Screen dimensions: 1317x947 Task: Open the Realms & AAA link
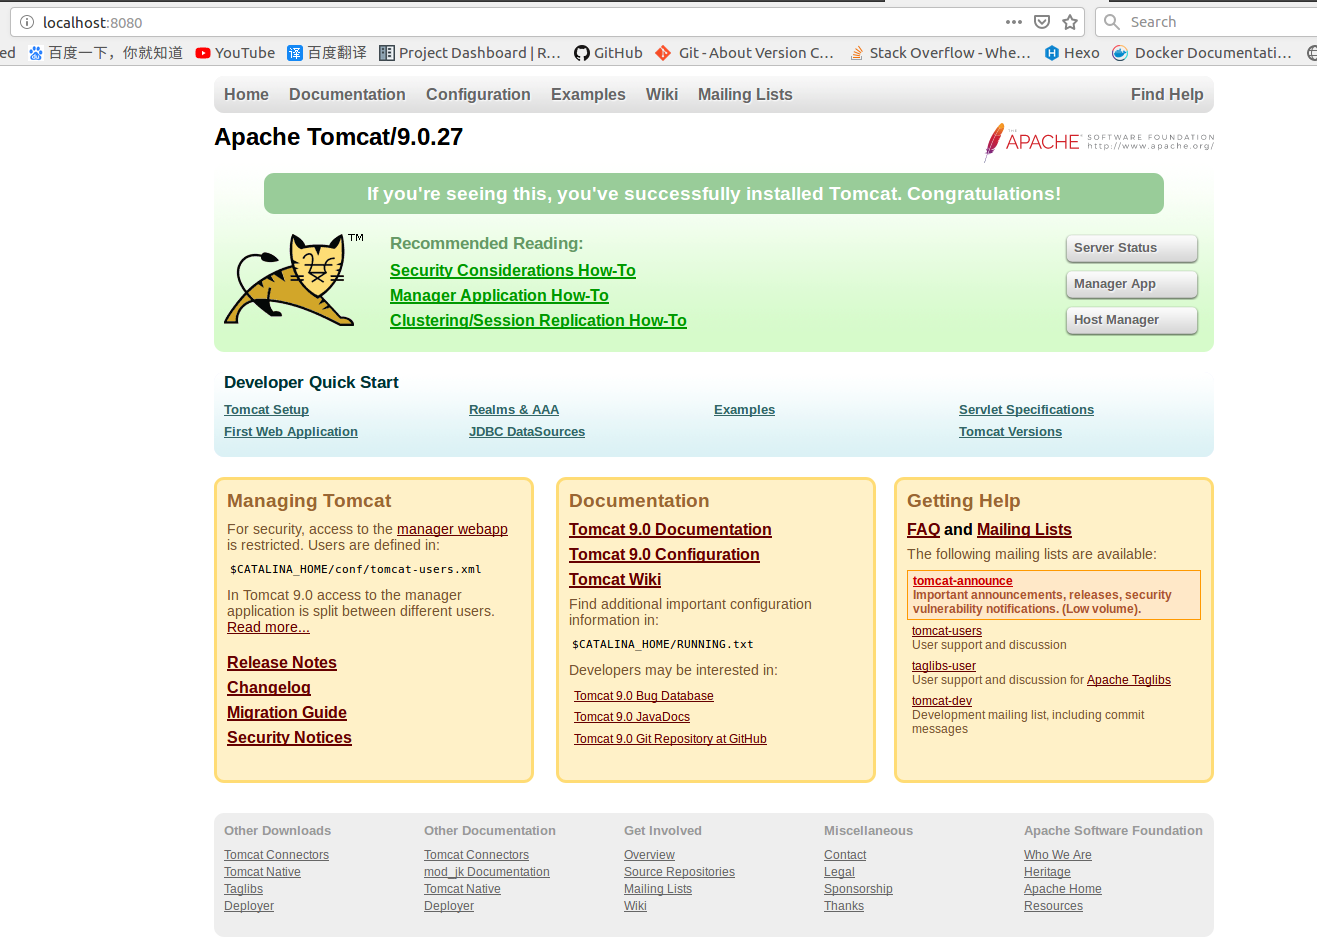514,410
